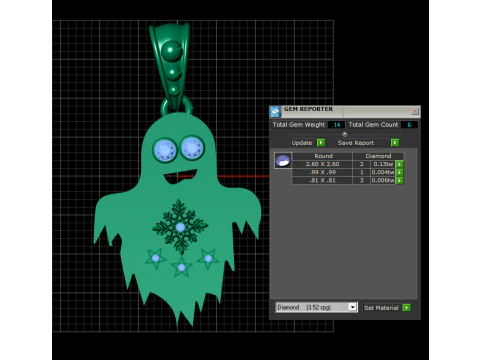Image resolution: width=480 pixels, height=360 pixels.
Task: Select the gem in the snowflake center
Action: coord(180,227)
